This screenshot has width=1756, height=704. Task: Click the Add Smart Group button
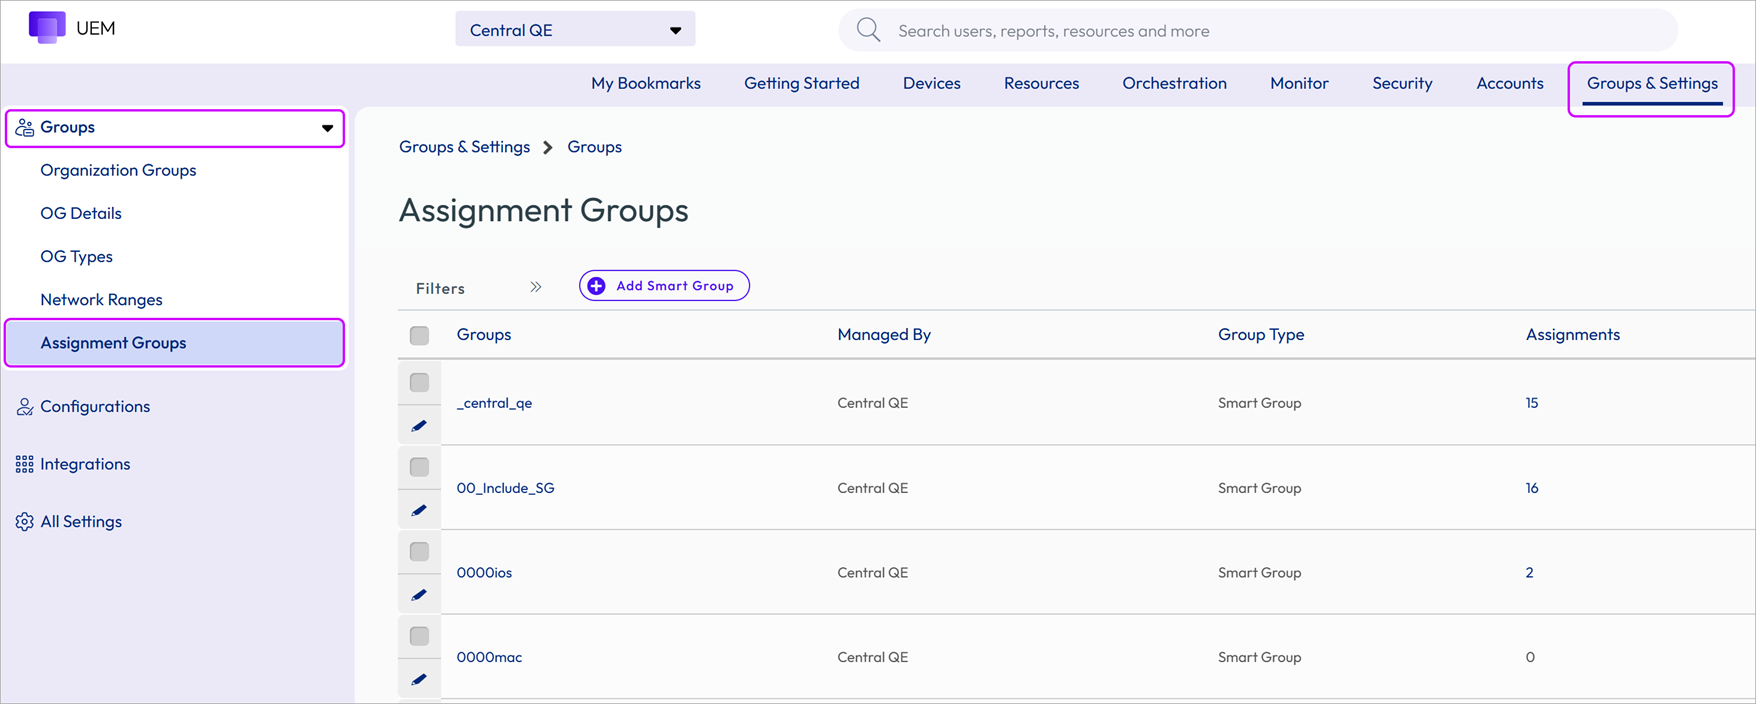(x=664, y=286)
